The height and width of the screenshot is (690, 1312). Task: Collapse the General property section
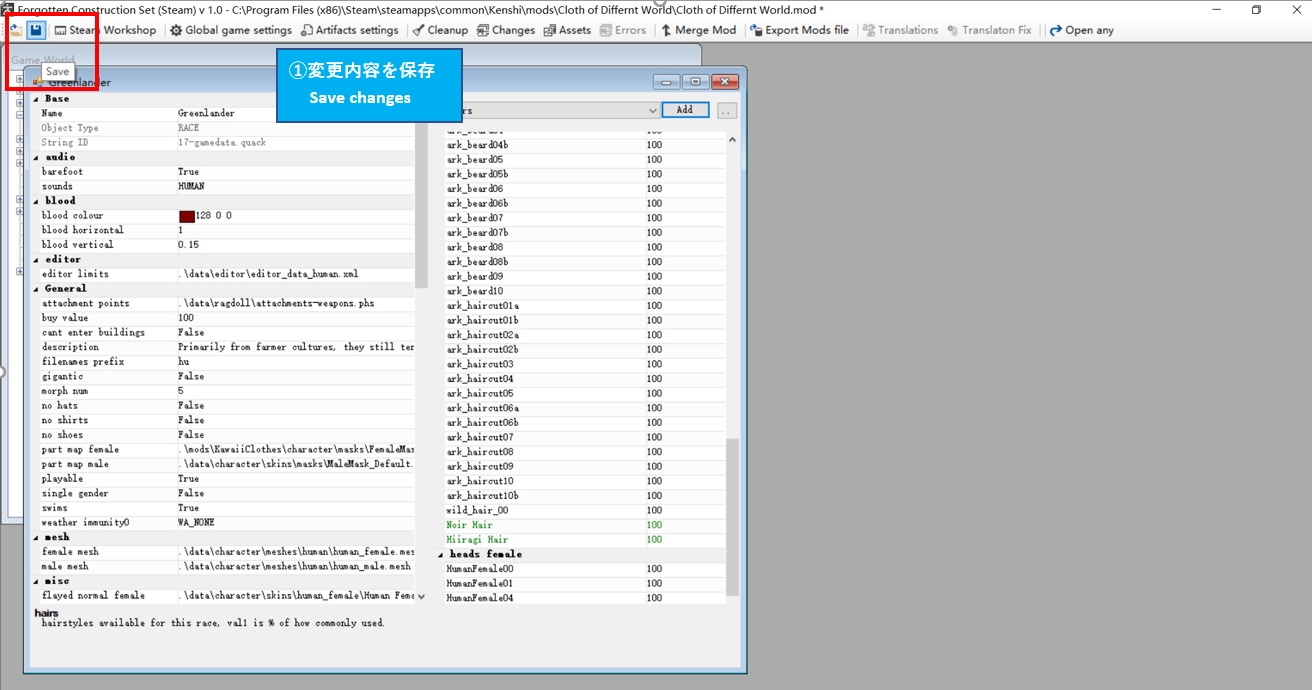pos(37,289)
